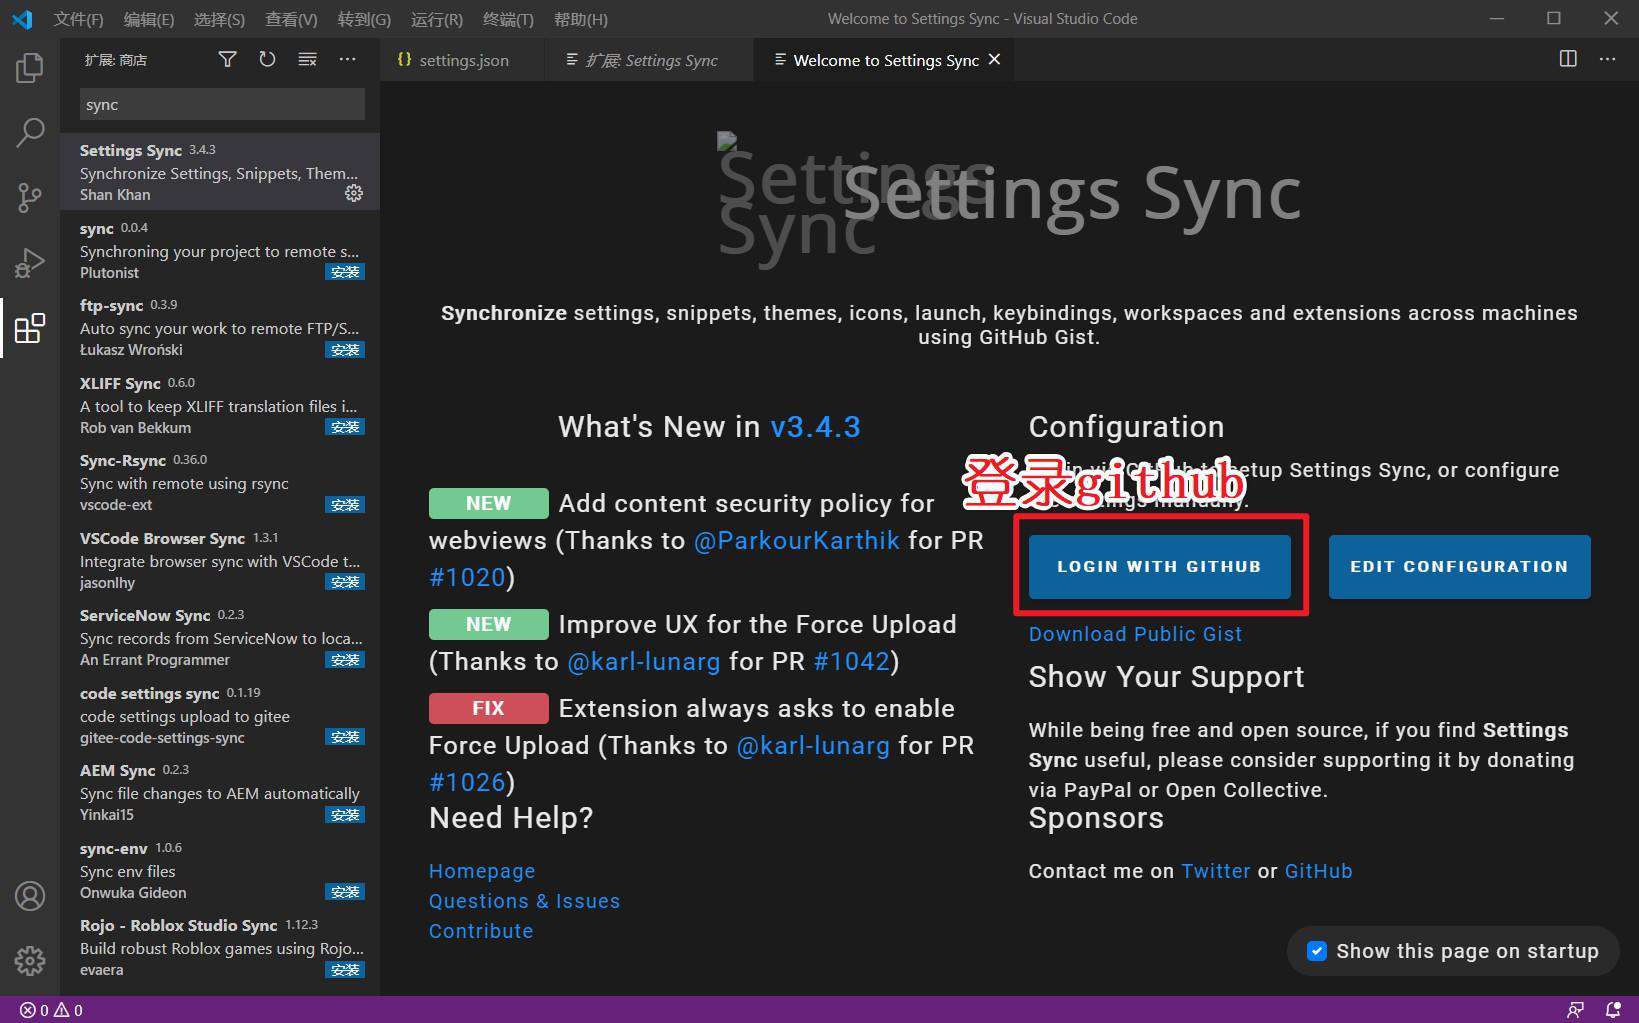Install the sync extension by Plutonist
The width and height of the screenshot is (1639, 1023).
pos(345,272)
